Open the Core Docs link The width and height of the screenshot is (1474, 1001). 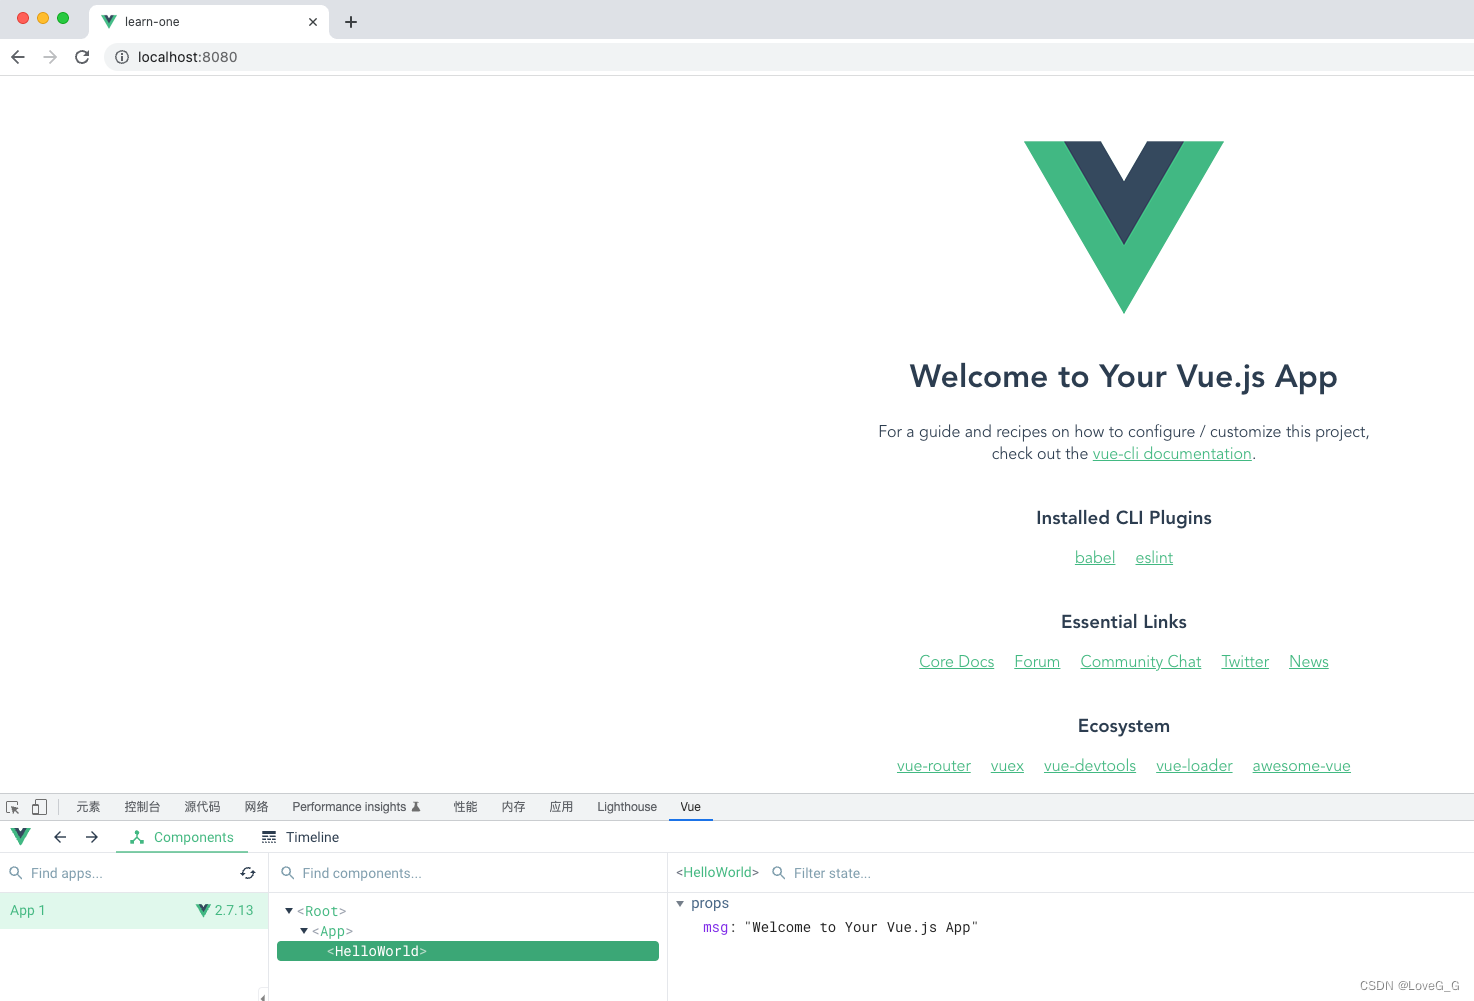click(956, 661)
